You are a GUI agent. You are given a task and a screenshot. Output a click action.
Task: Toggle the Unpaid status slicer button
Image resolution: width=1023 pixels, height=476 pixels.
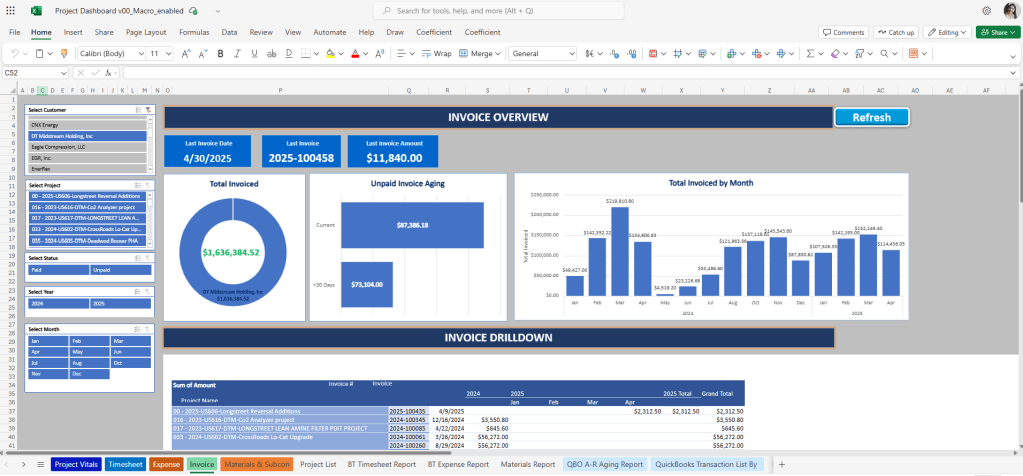point(120,269)
